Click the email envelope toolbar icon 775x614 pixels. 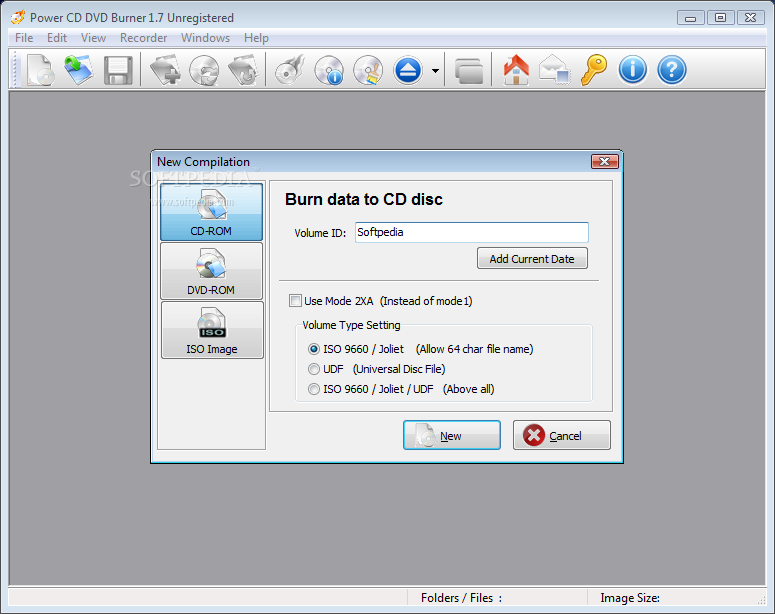point(555,70)
